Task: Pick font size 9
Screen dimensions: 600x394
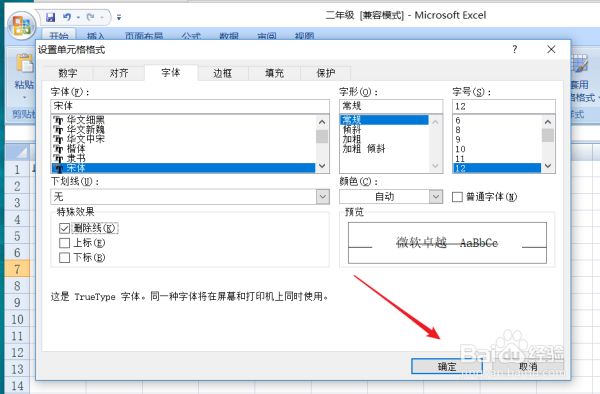Action: click(x=497, y=139)
